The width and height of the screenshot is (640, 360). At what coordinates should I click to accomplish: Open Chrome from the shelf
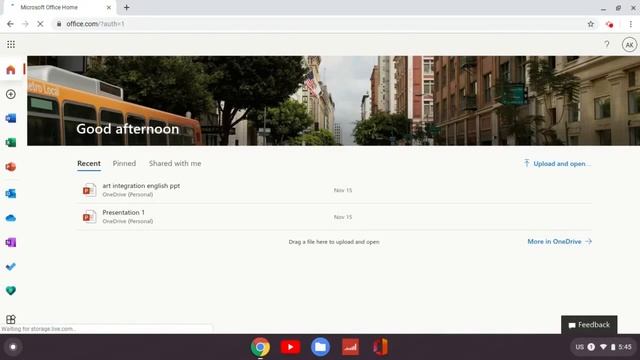coord(260,347)
